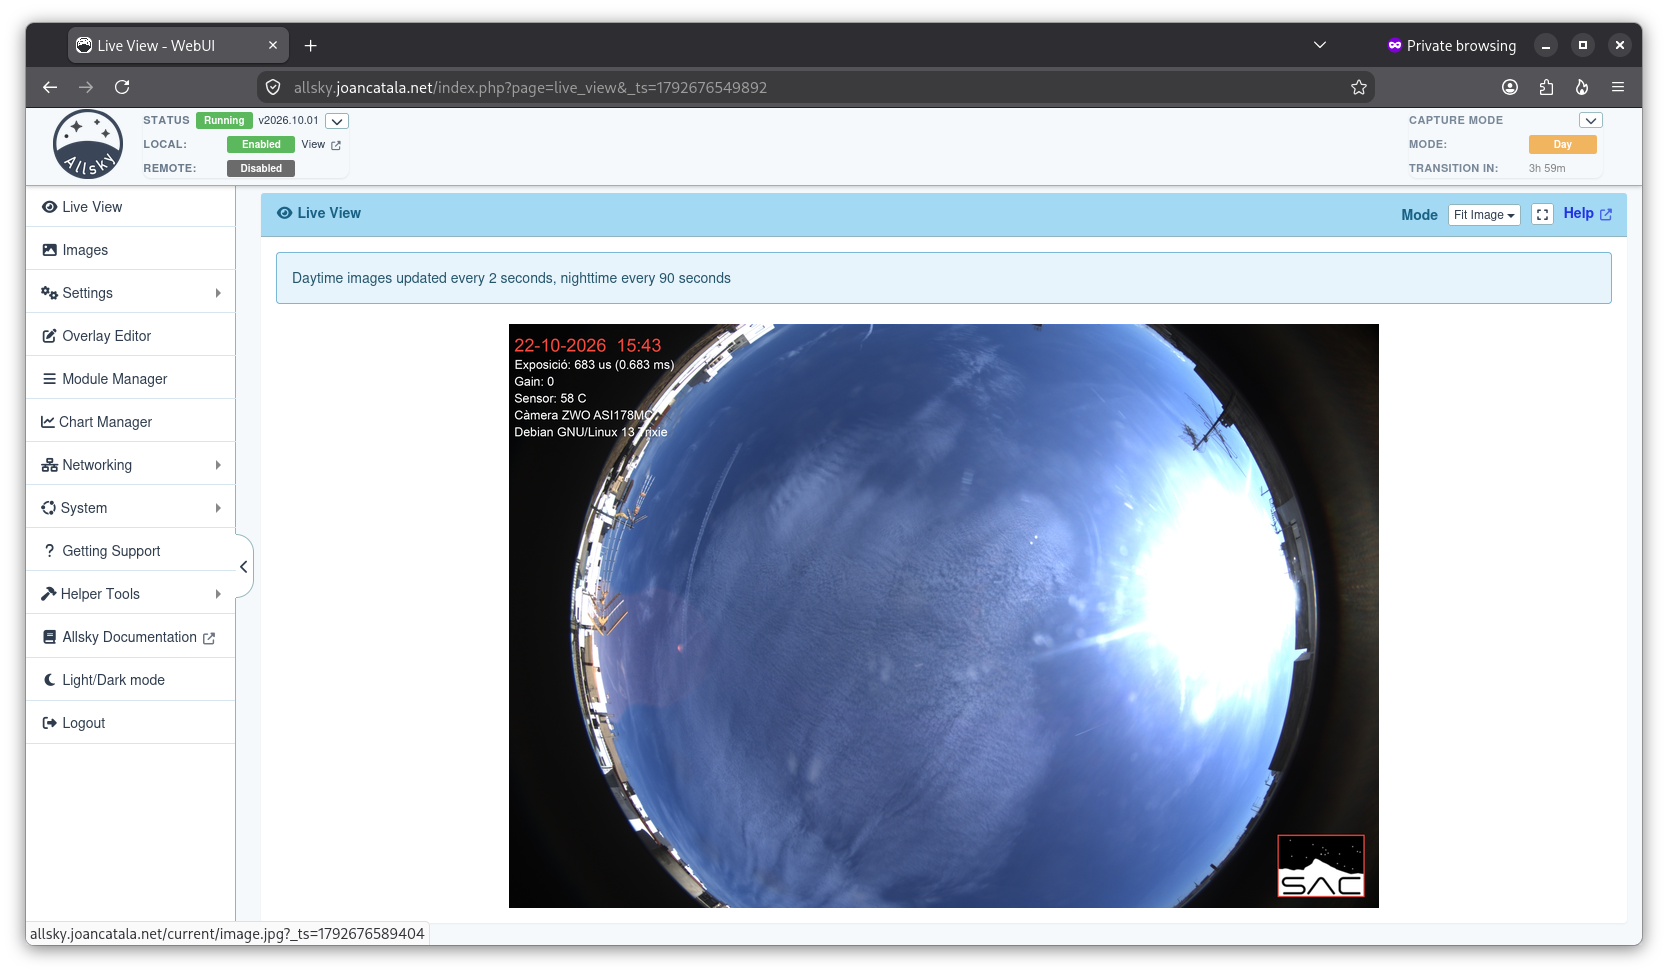The image size is (1668, 974).
Task: Open the Allsky Documentation link
Action: pos(130,637)
